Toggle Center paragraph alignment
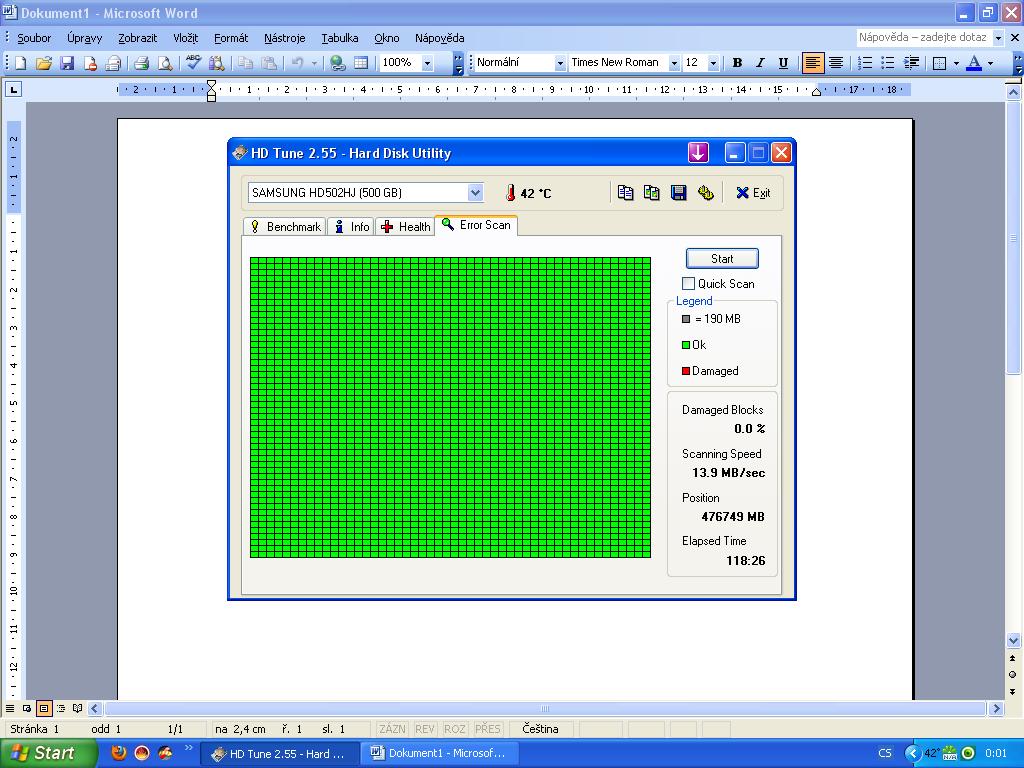The height and width of the screenshot is (768, 1024). 835,63
